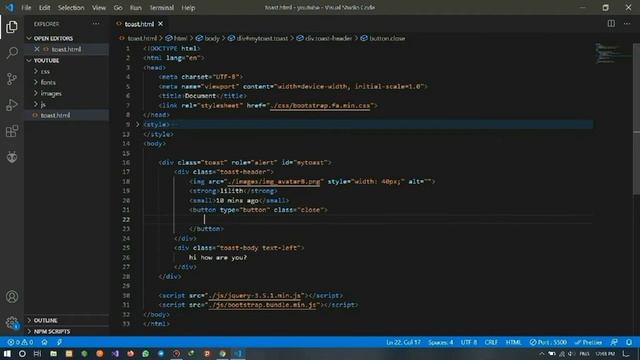Click errors and warnings count in status bar
Viewport: 640px width, 360px height.
click(20, 342)
